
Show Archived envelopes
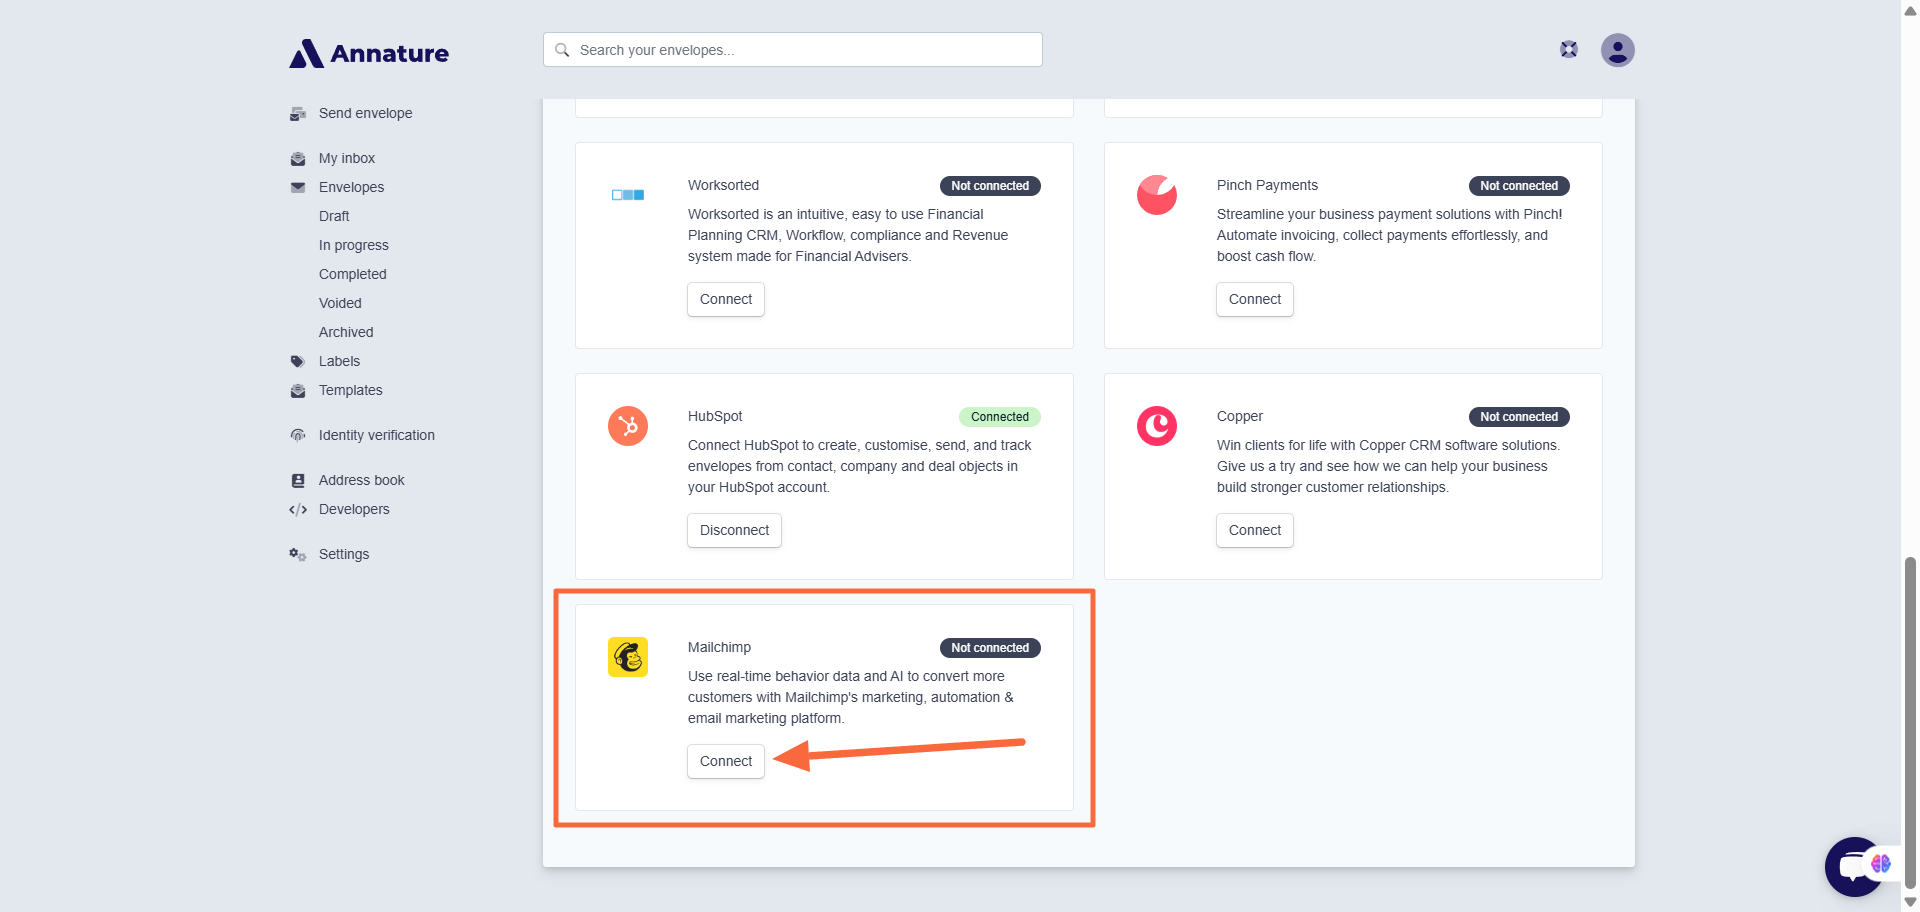(x=346, y=332)
